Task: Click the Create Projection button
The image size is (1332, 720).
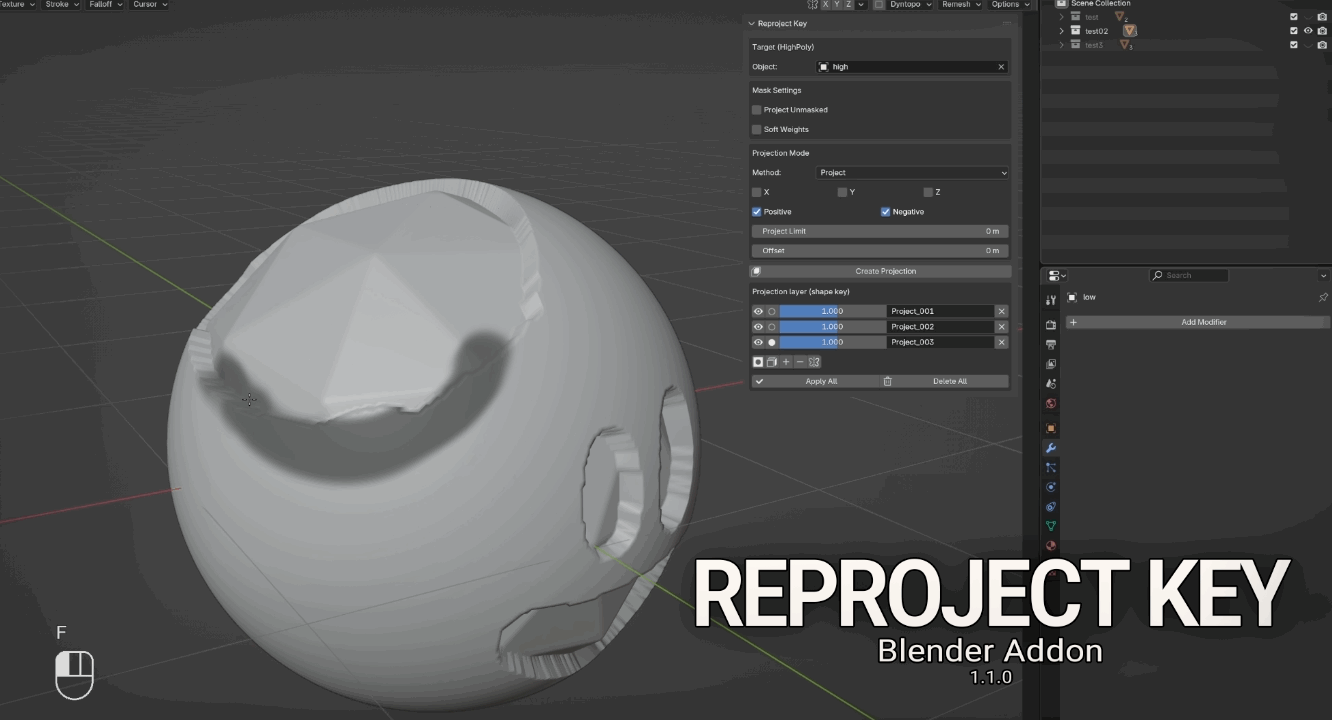Action: tap(879, 271)
